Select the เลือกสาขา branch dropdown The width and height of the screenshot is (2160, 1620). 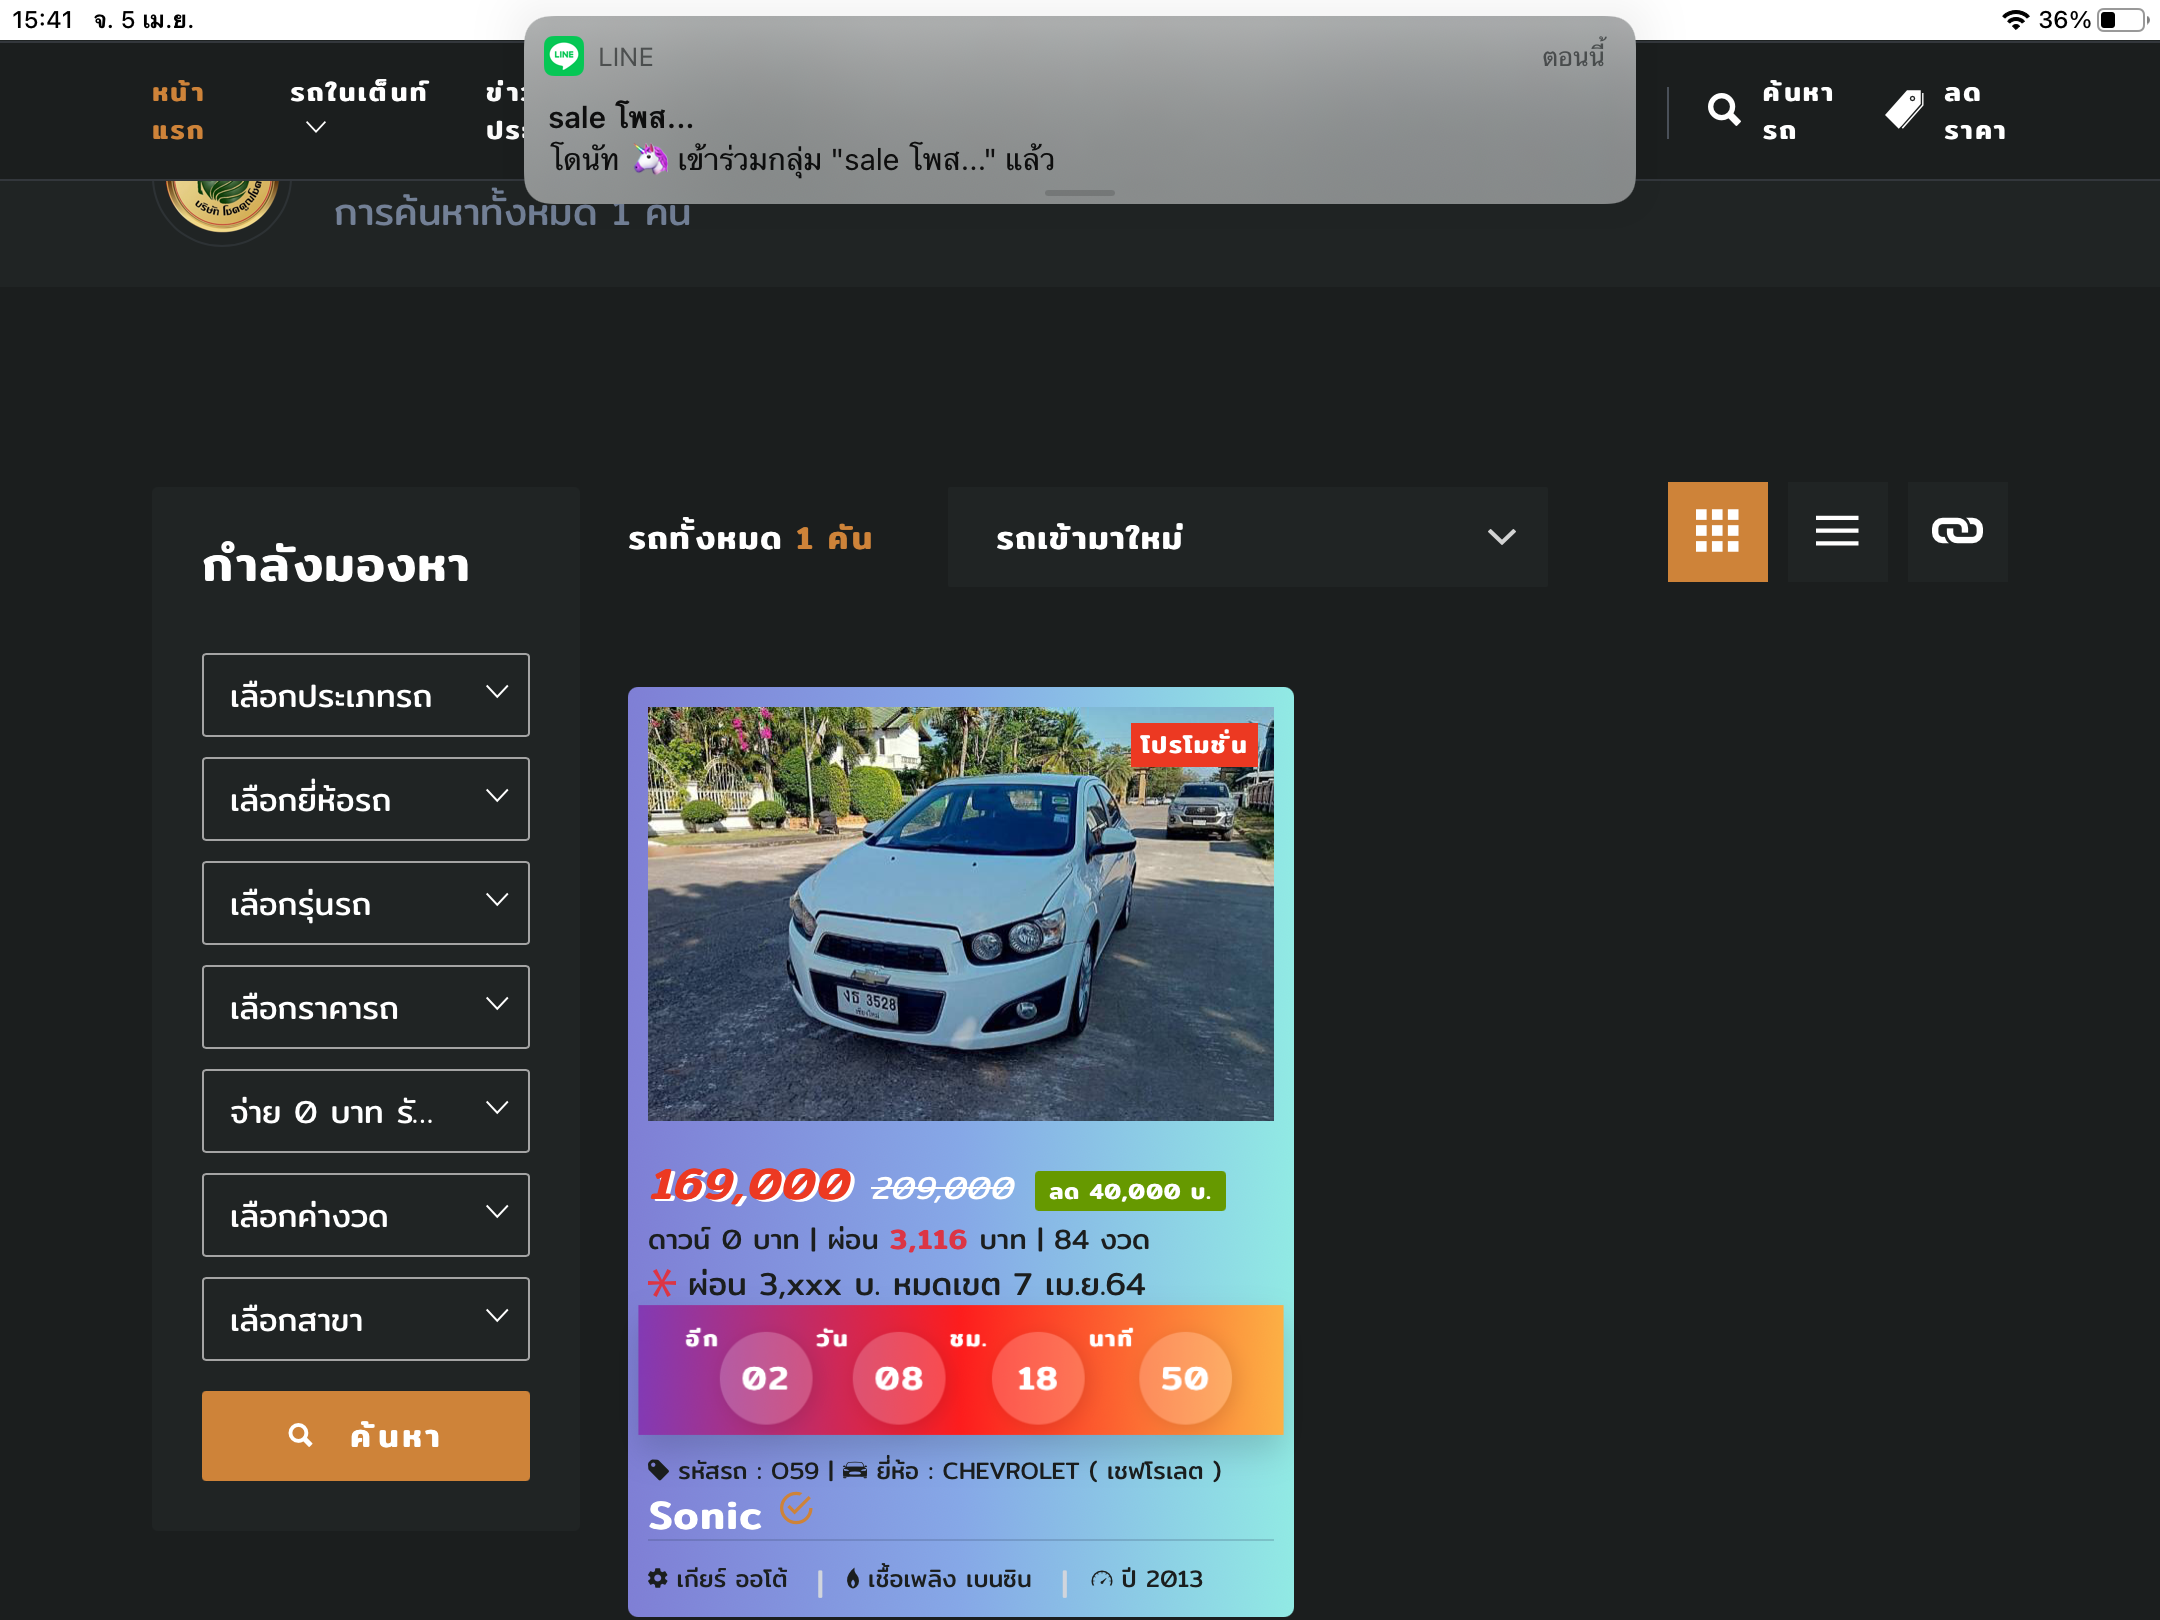click(365, 1319)
